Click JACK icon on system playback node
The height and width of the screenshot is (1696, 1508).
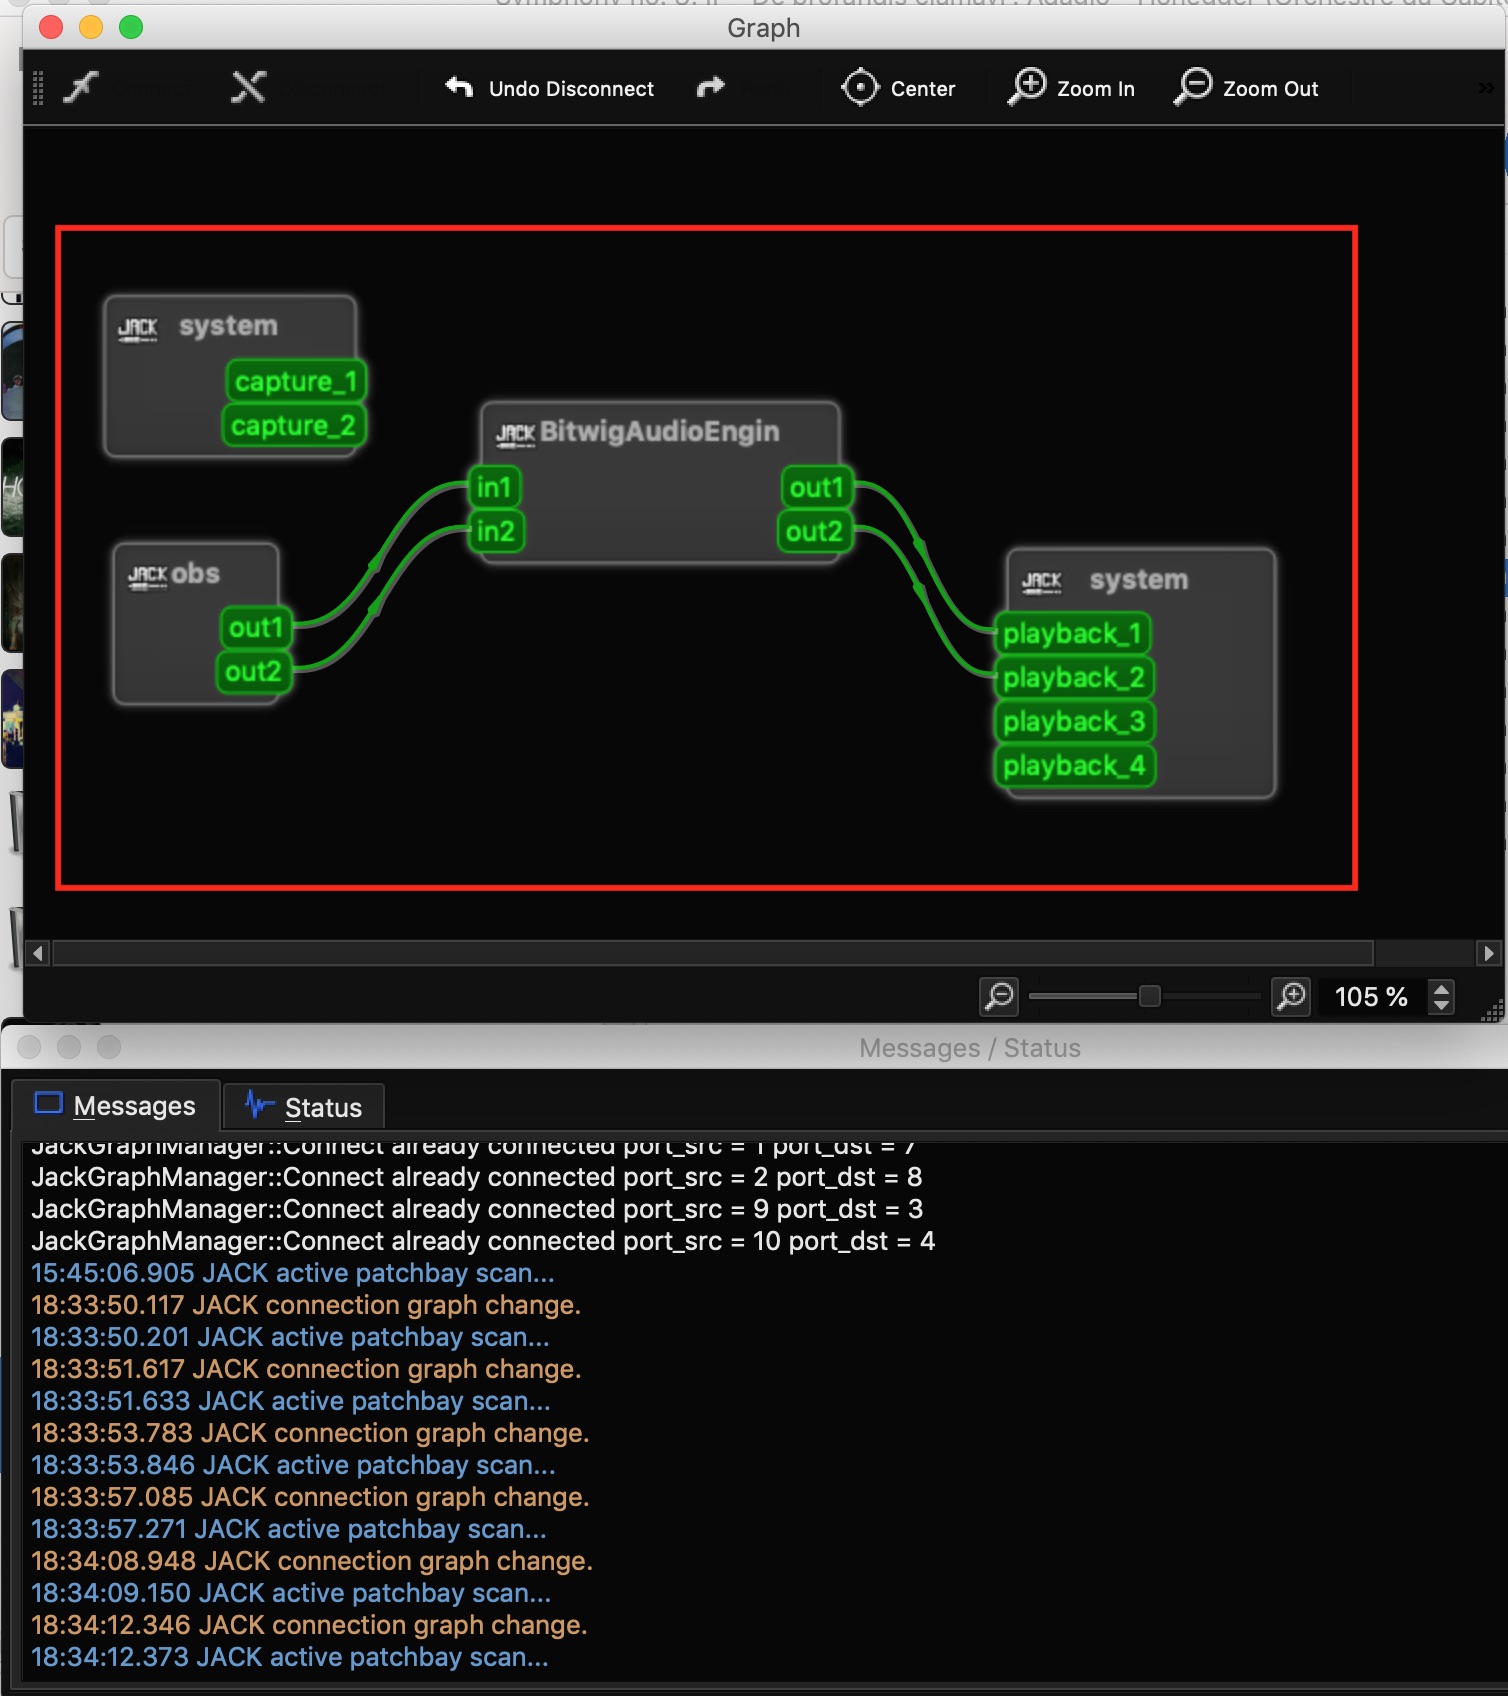tap(1042, 582)
